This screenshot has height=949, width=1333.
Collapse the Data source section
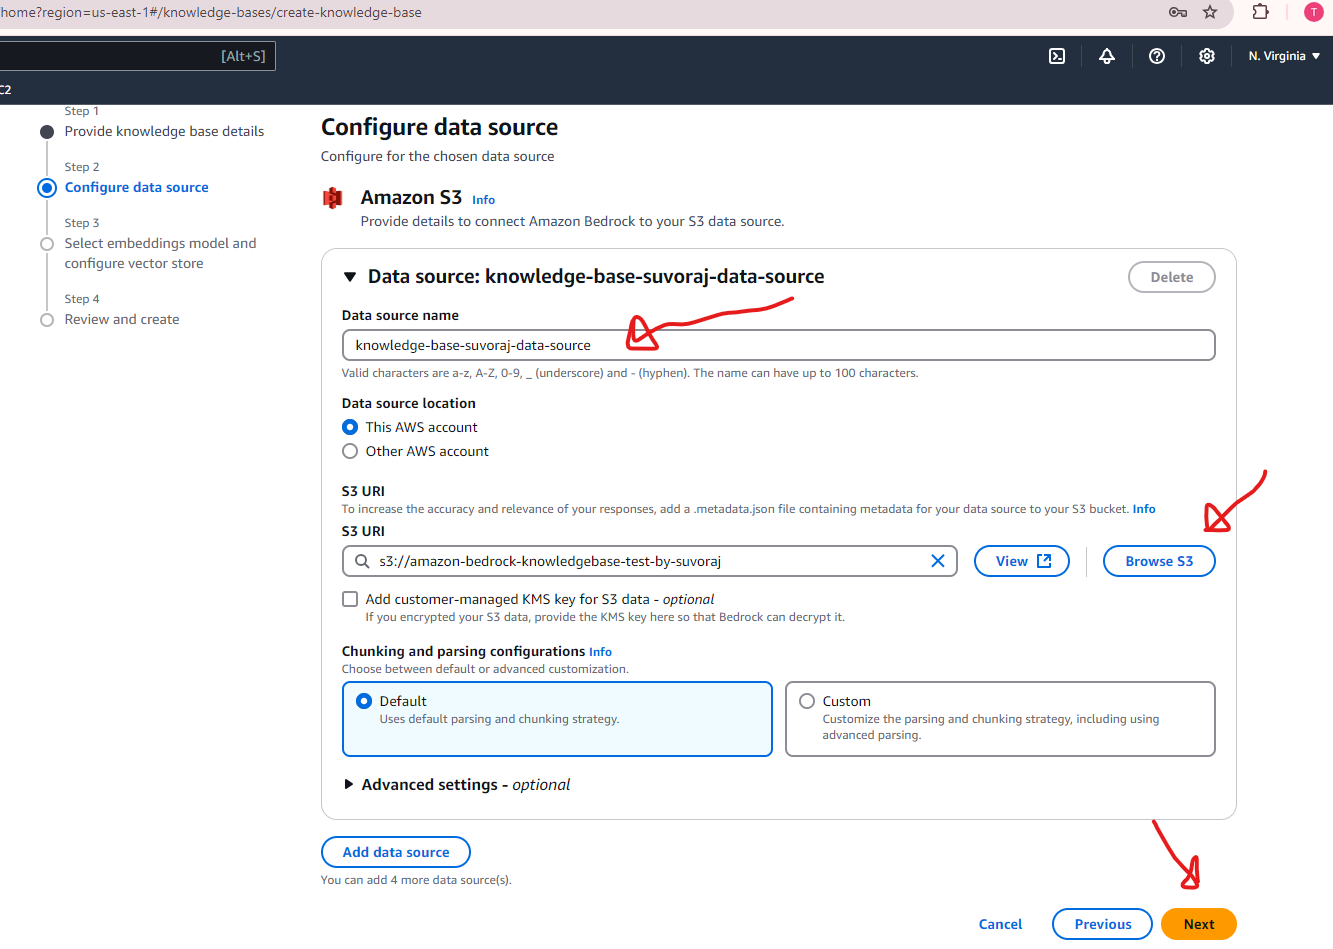(349, 277)
